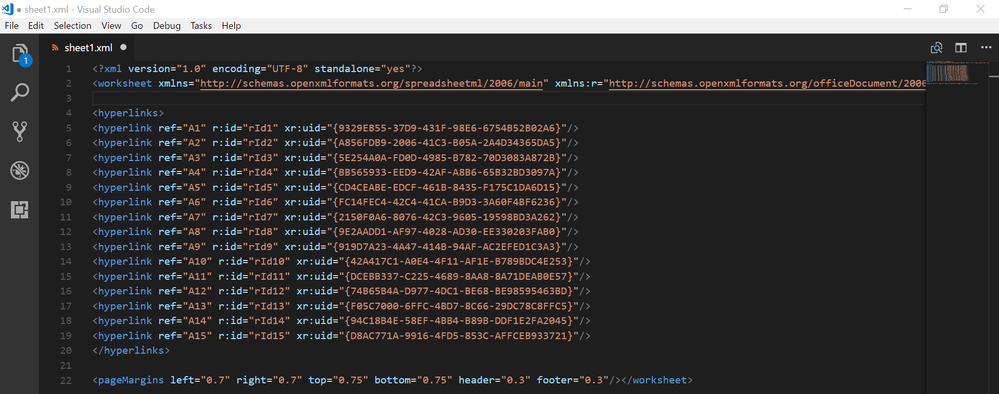Open the View menu
The height and width of the screenshot is (394, 999).
111,26
